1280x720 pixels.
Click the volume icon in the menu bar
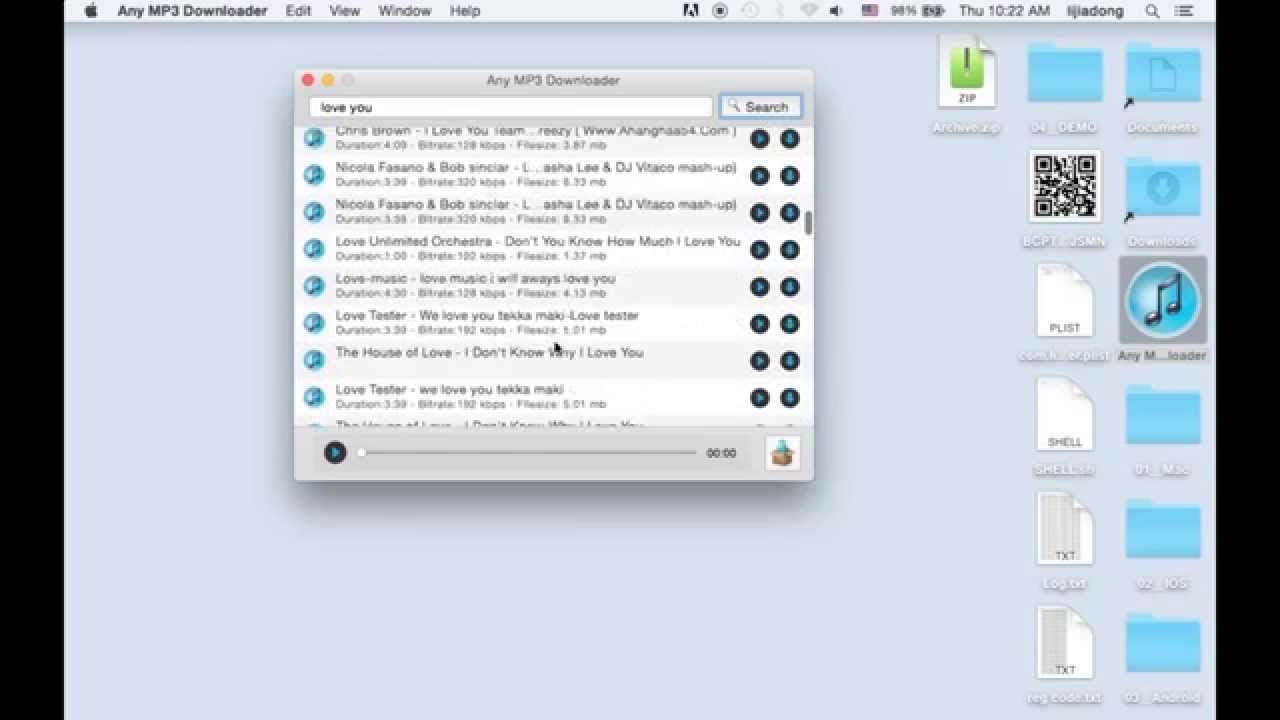coord(836,11)
